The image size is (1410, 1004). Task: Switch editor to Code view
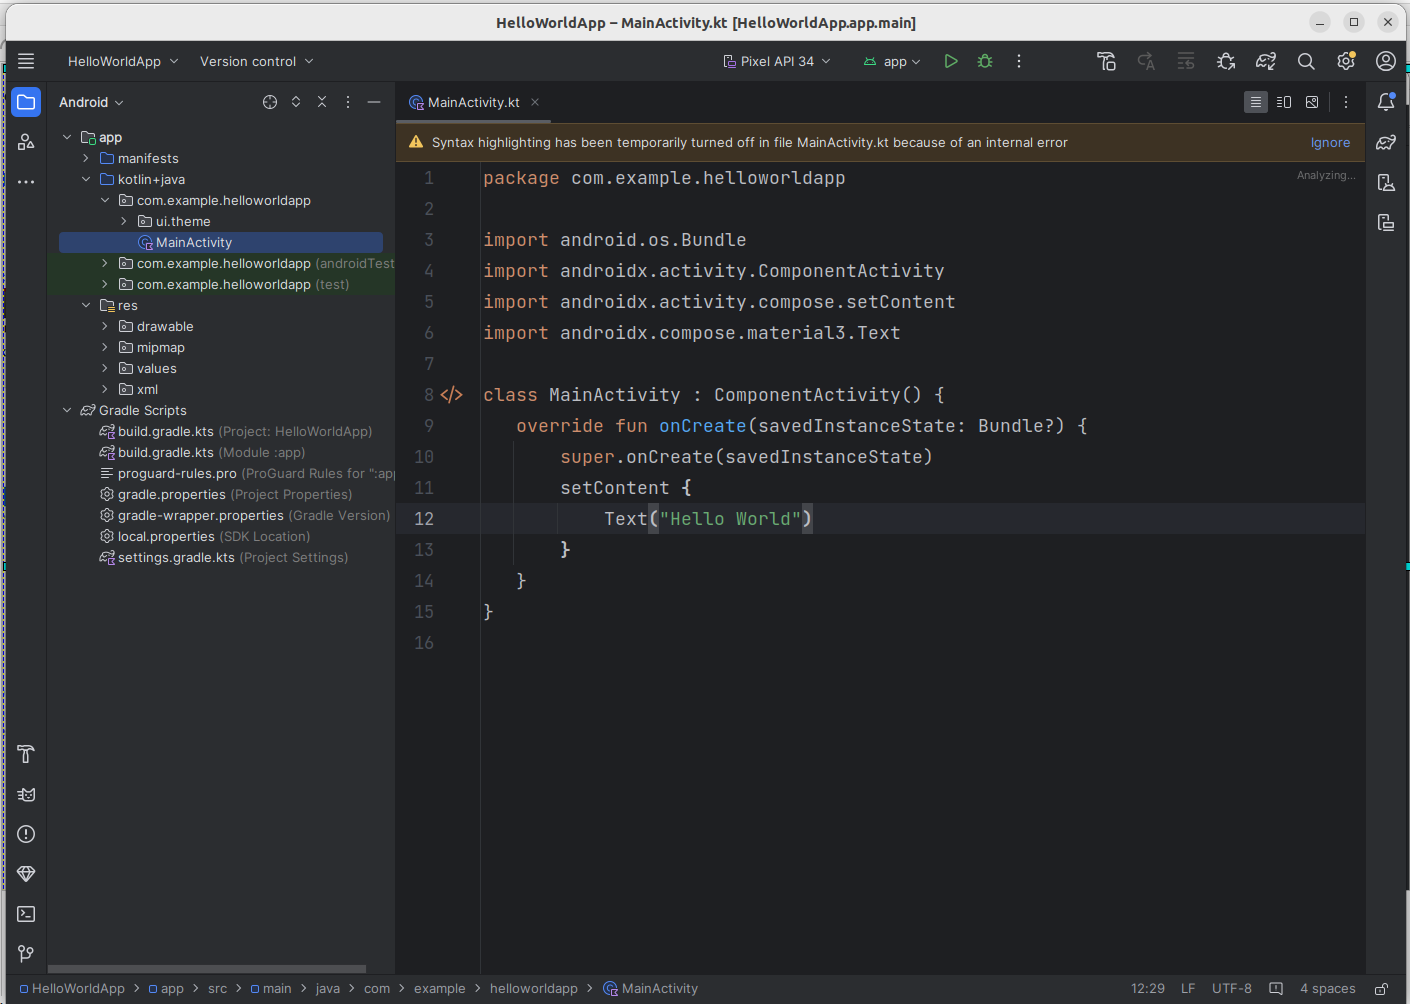tap(1256, 102)
